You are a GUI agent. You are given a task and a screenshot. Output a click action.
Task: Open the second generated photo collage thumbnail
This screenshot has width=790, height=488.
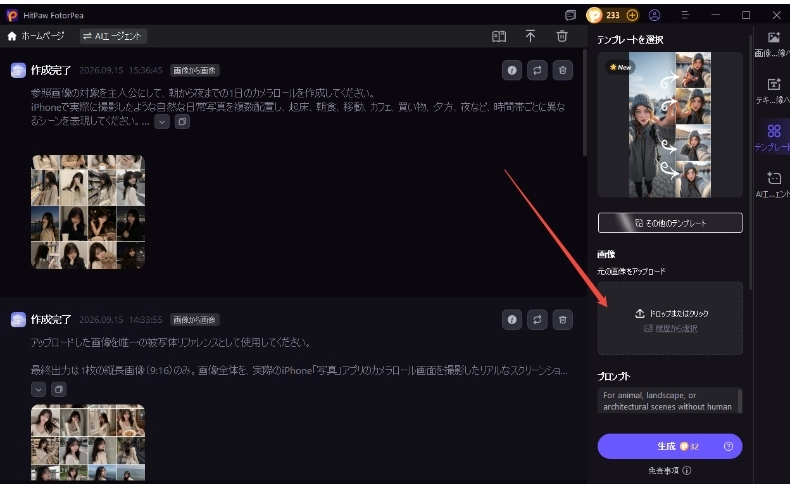point(88,442)
